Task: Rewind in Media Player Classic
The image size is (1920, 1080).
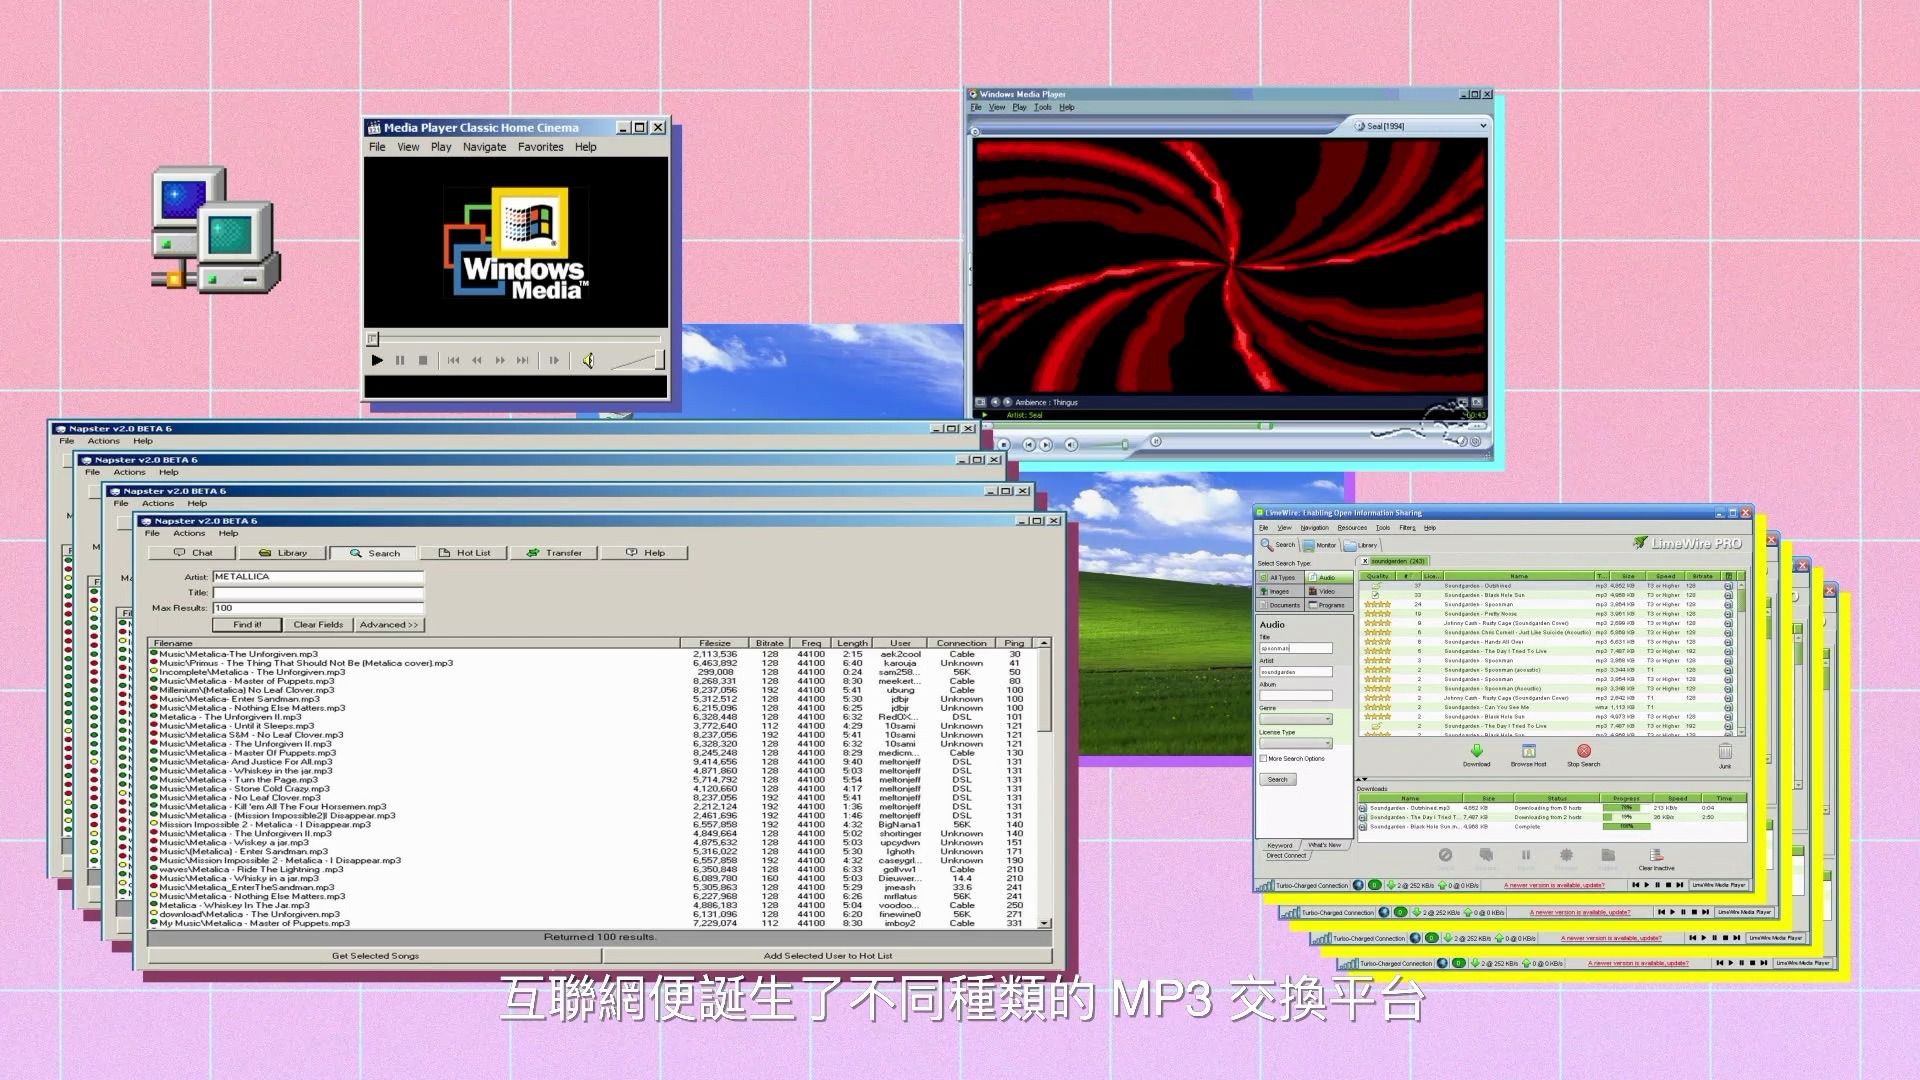Action: [477, 360]
